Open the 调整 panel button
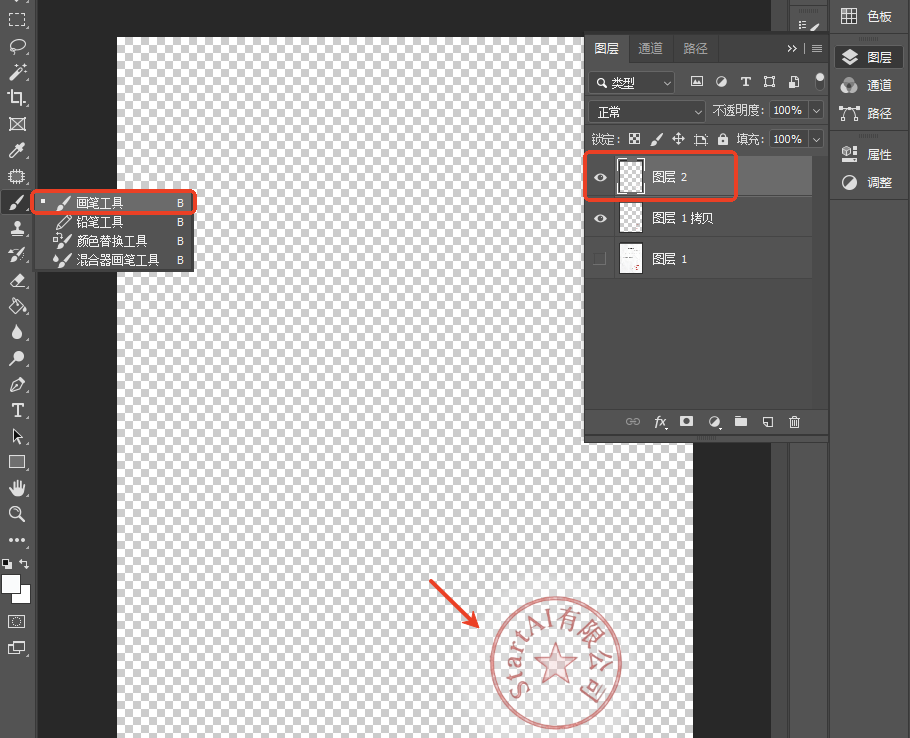The height and width of the screenshot is (738, 910). (869, 182)
